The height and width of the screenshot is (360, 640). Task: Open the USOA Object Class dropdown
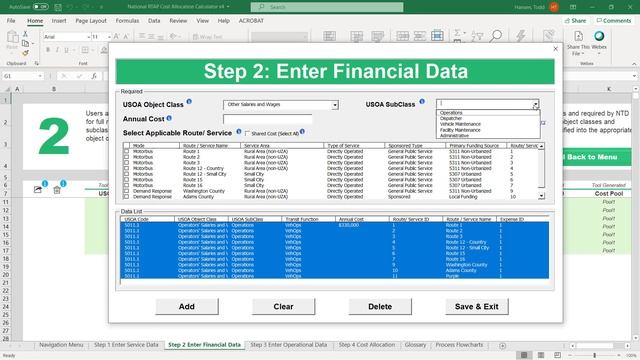pos(335,105)
